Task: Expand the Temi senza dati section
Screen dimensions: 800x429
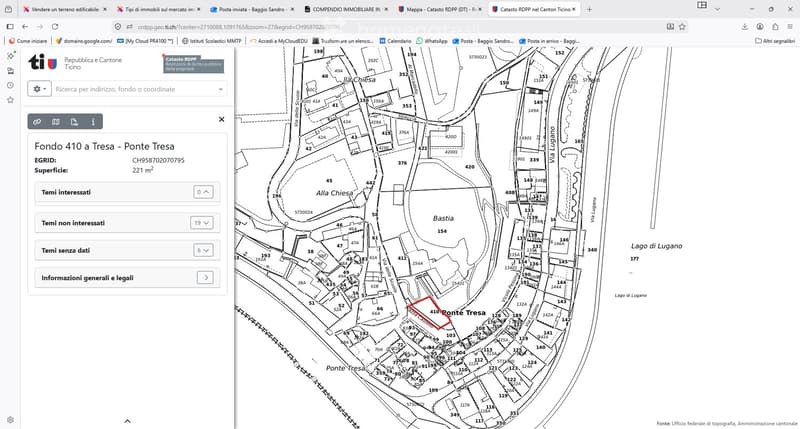Action: pyautogui.click(x=204, y=250)
